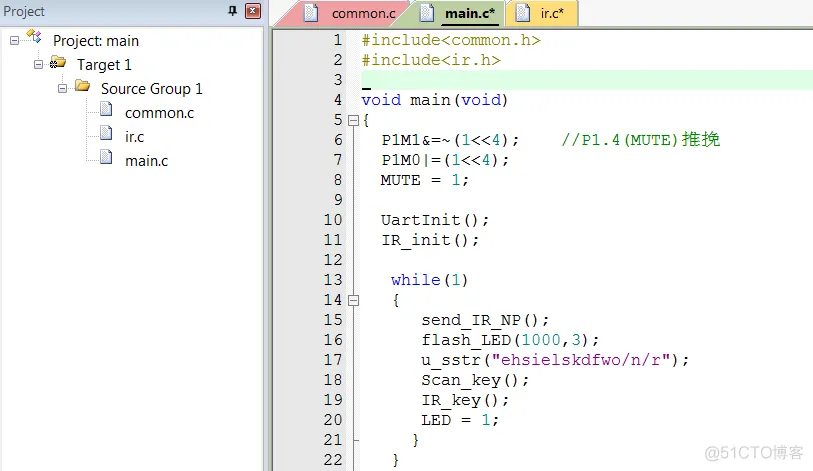Click line number 10 in the gutter
The image size is (813, 471).
[x=332, y=220]
